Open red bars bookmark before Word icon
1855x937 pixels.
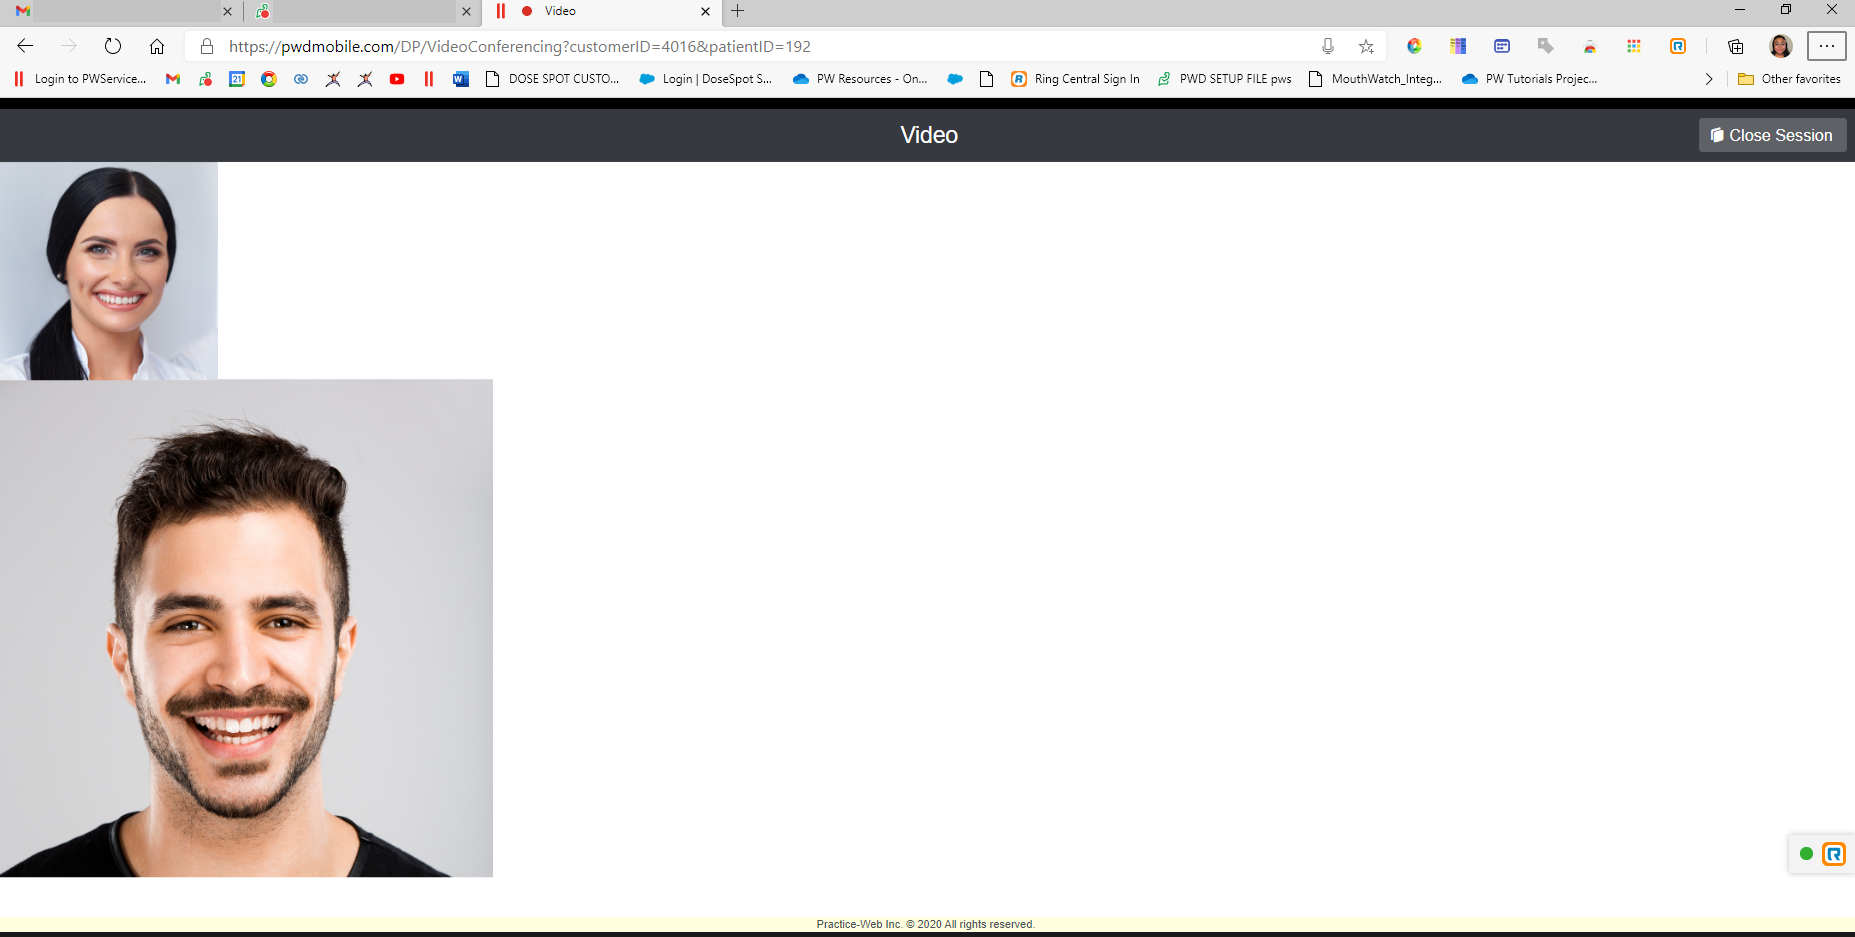point(429,79)
